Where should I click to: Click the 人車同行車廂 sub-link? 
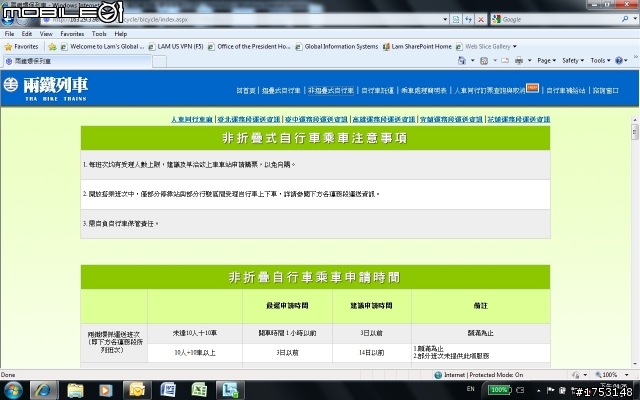click(192, 119)
